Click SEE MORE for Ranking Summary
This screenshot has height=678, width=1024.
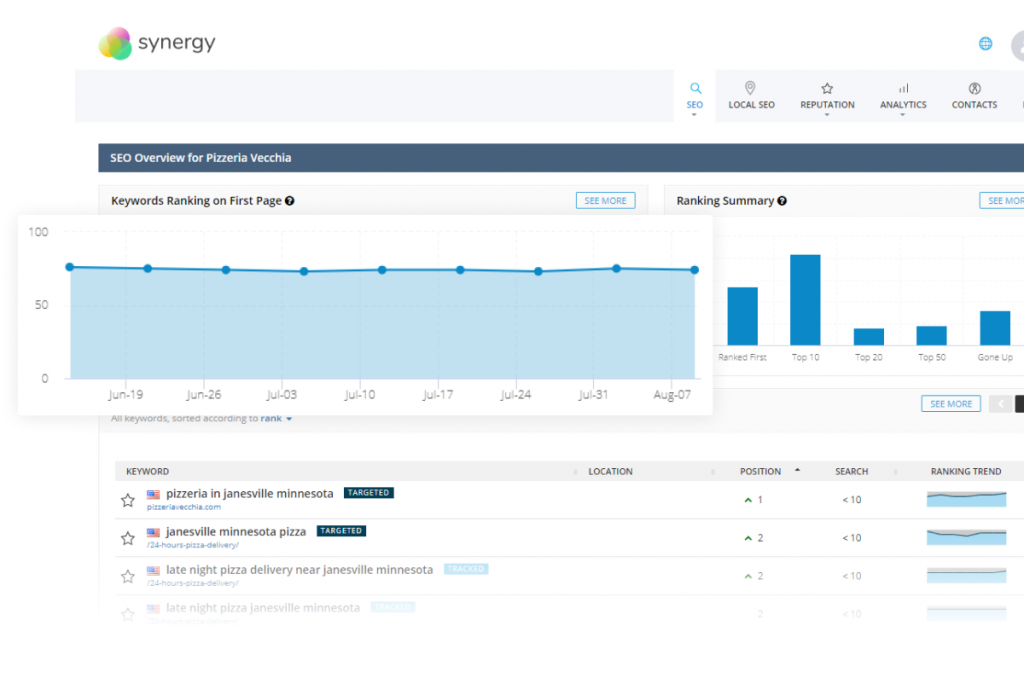(x=1002, y=201)
